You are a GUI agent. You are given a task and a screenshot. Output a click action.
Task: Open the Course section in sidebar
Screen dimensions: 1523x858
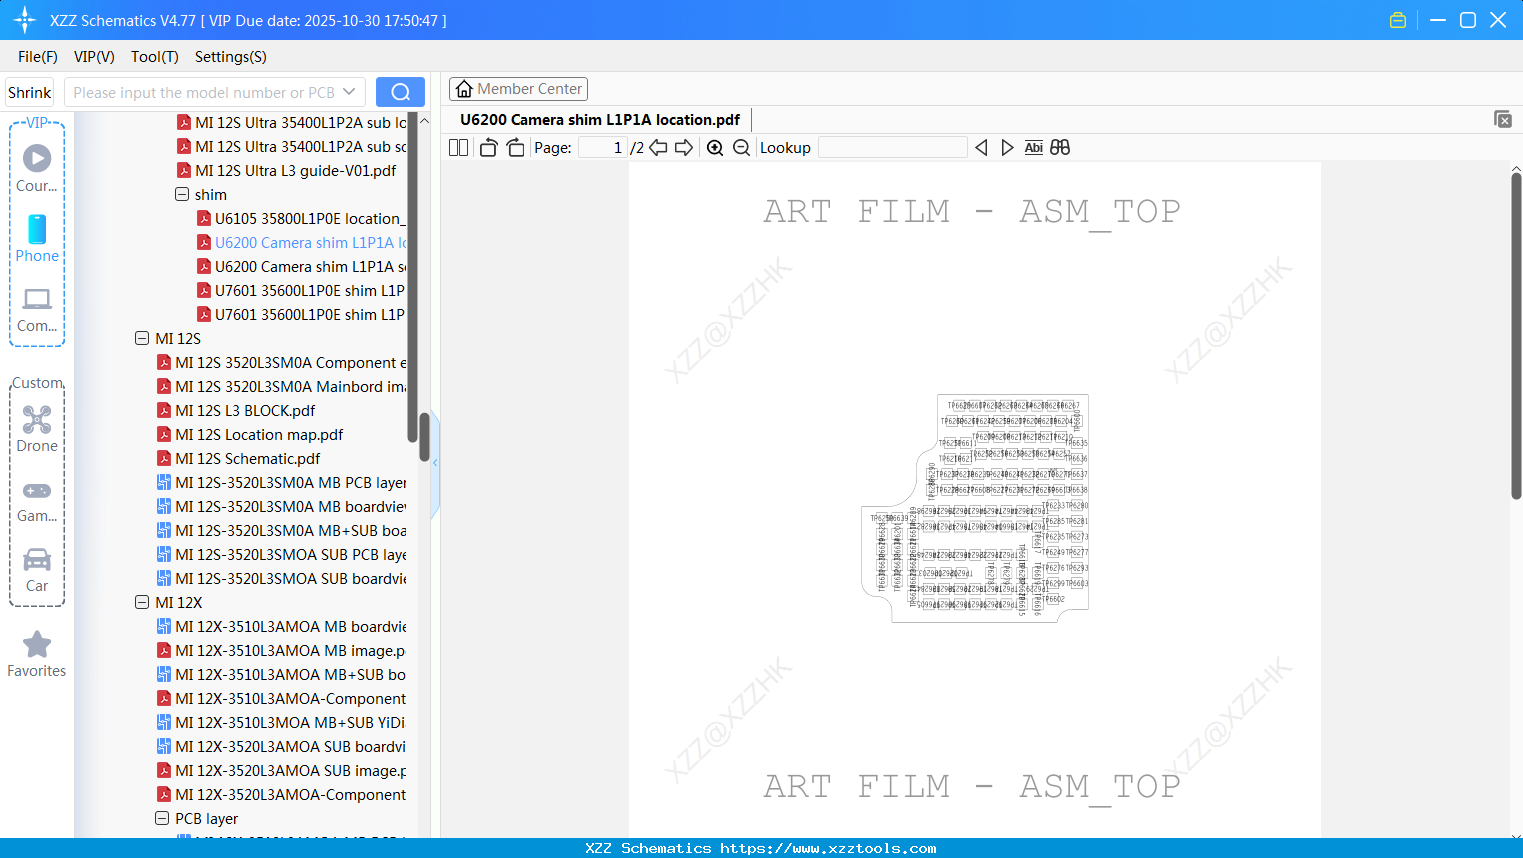coord(37,168)
